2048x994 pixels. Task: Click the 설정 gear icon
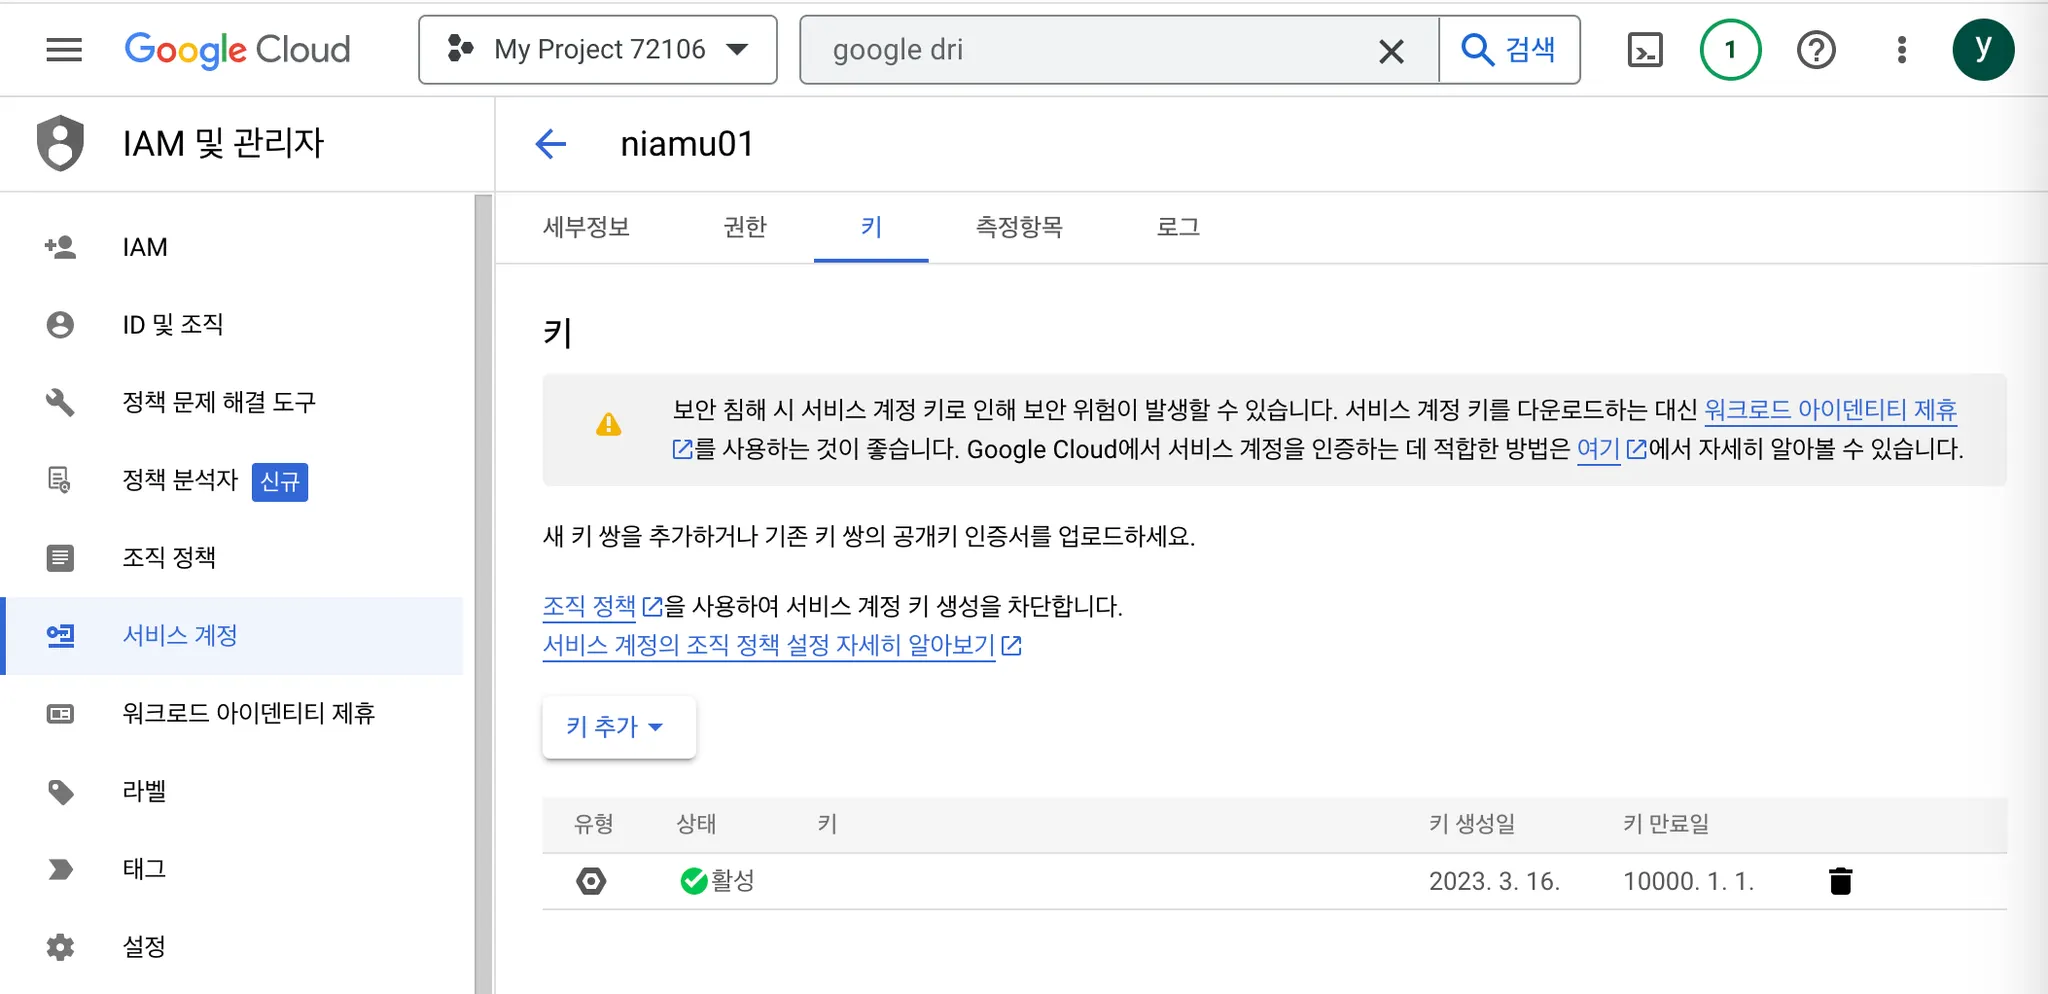click(x=60, y=947)
